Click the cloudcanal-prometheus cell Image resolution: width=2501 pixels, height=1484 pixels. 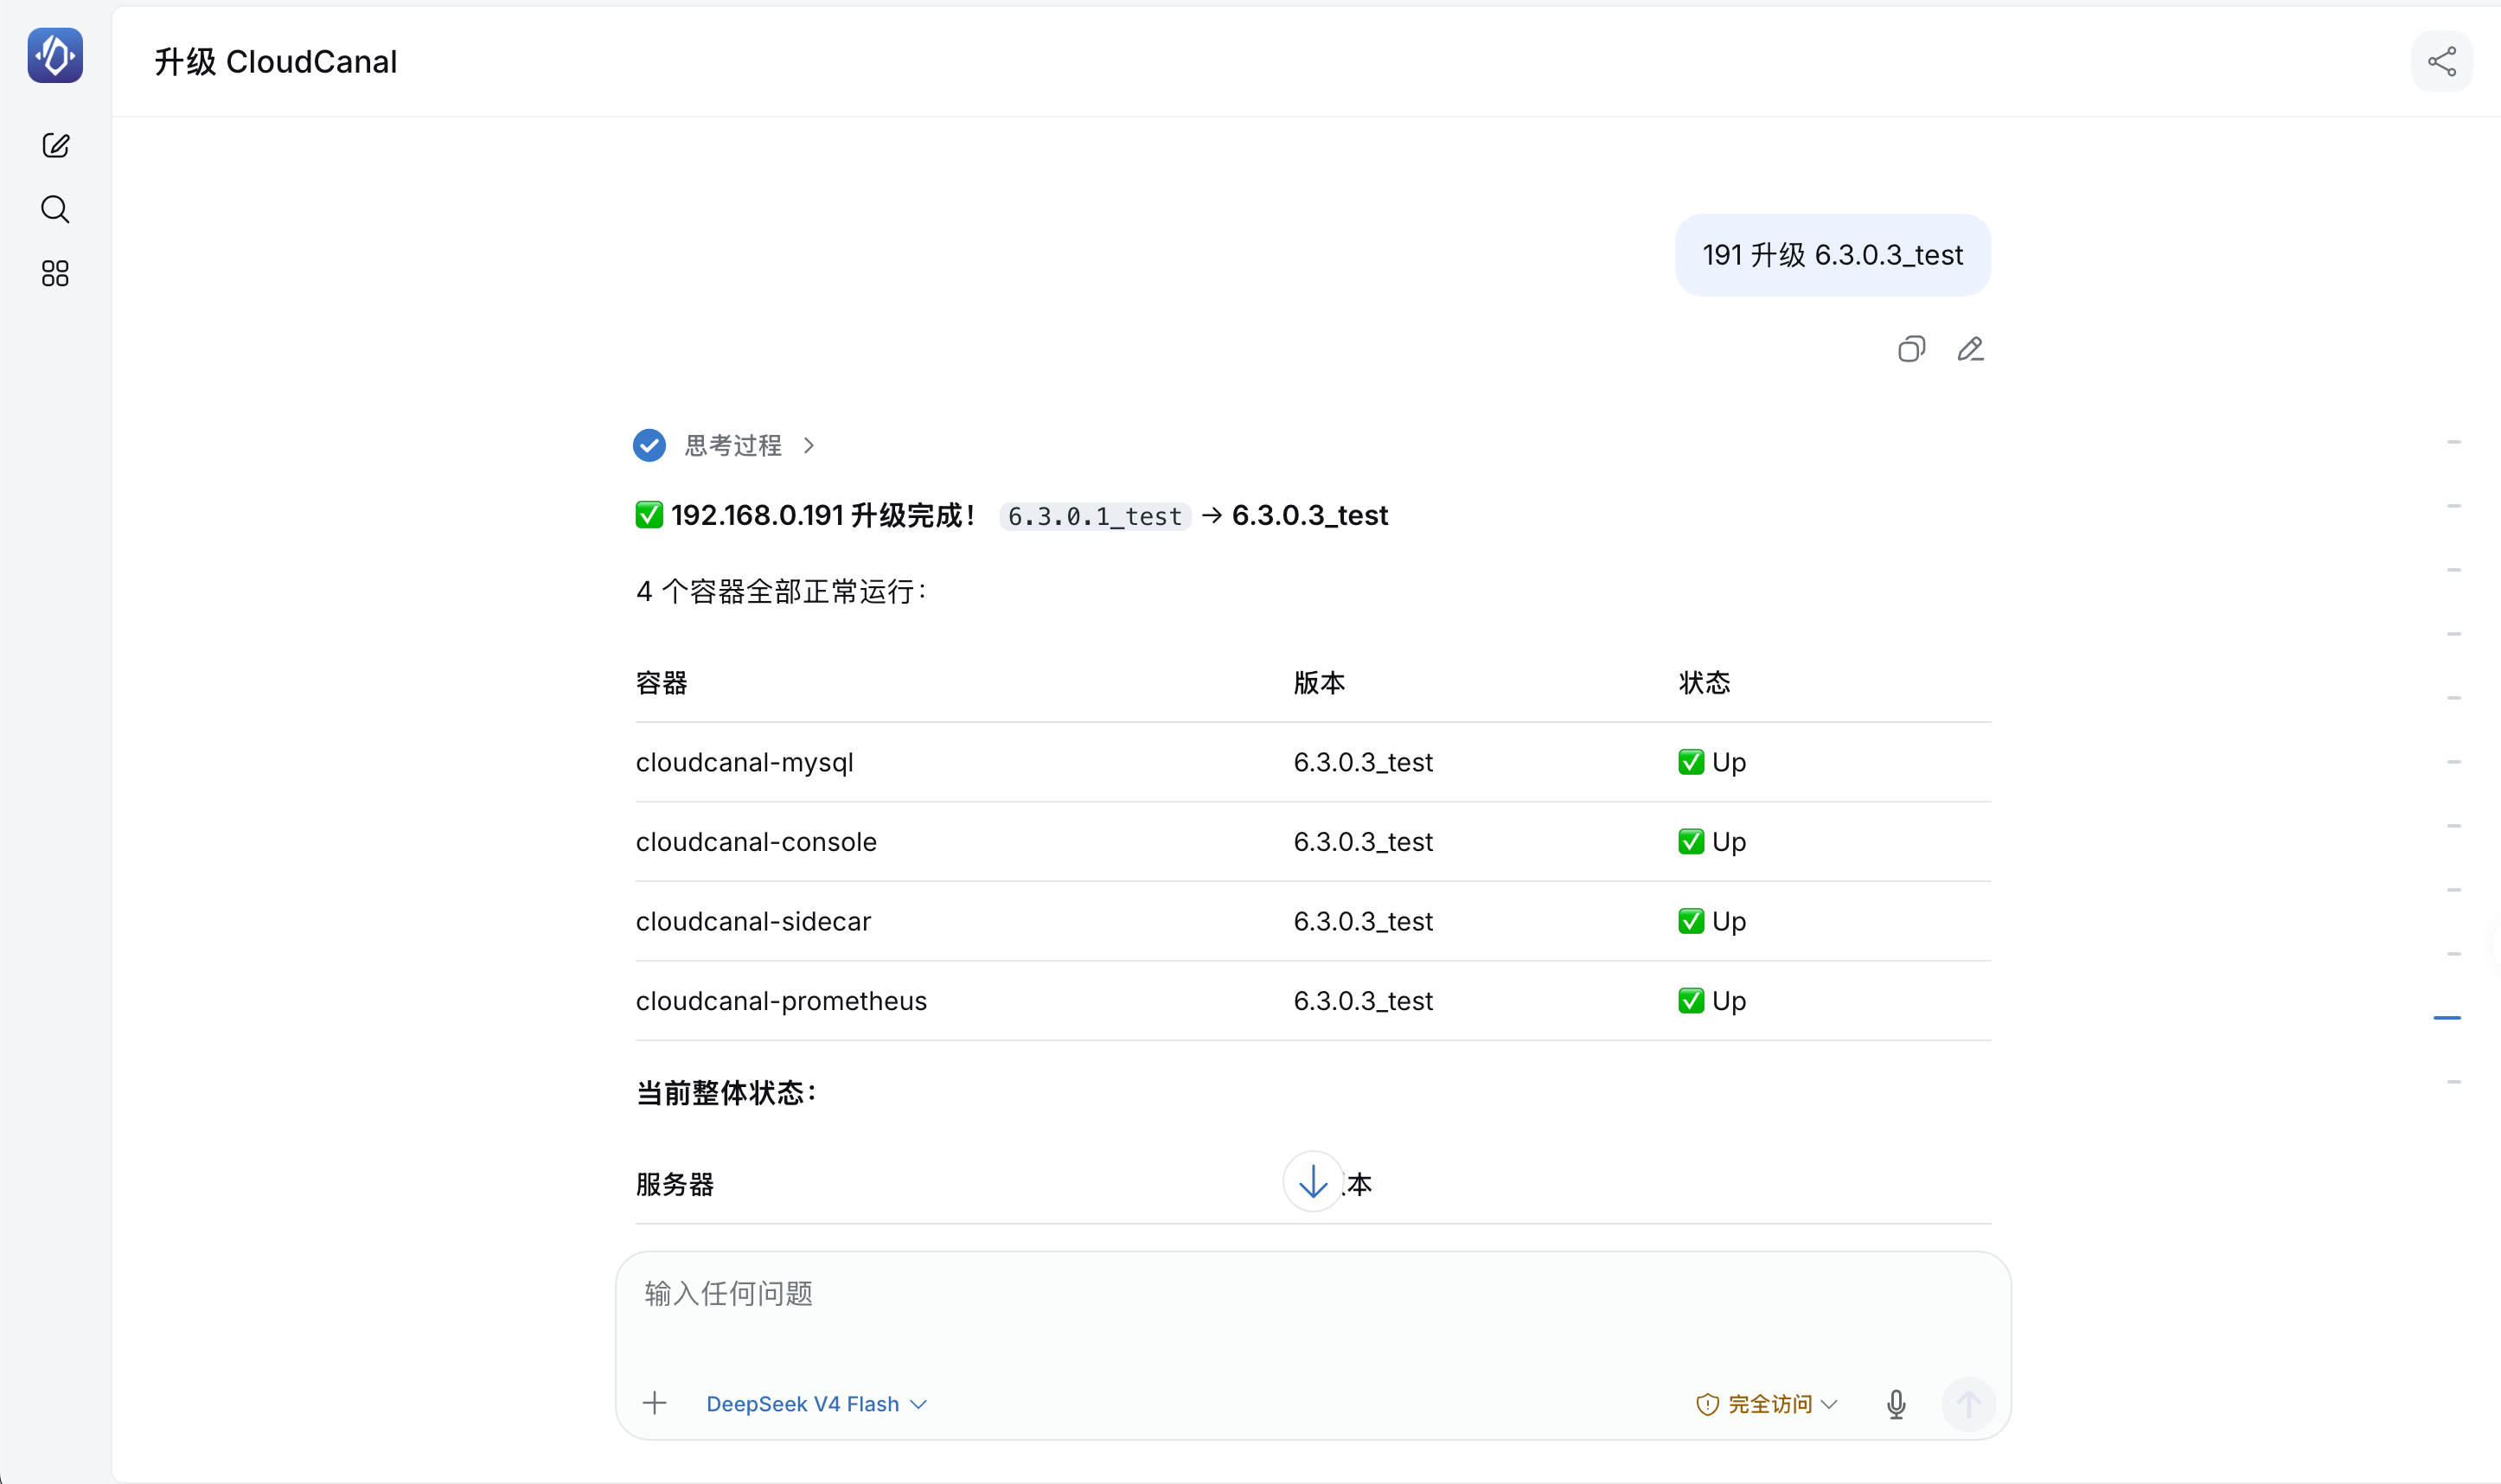pos(781,1001)
